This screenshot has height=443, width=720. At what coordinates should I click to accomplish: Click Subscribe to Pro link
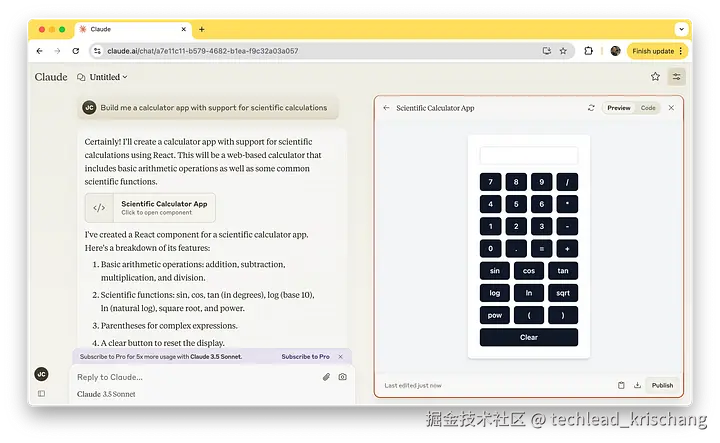click(305, 357)
